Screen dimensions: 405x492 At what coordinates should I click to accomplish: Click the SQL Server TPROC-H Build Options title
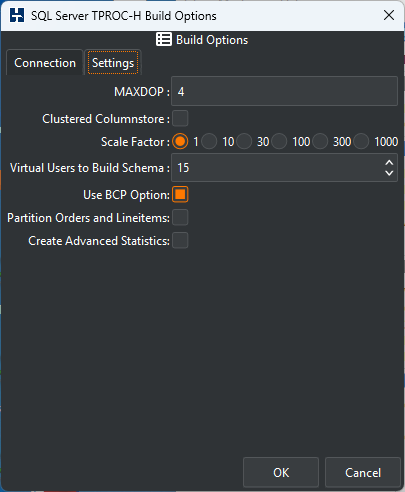pyautogui.click(x=124, y=16)
